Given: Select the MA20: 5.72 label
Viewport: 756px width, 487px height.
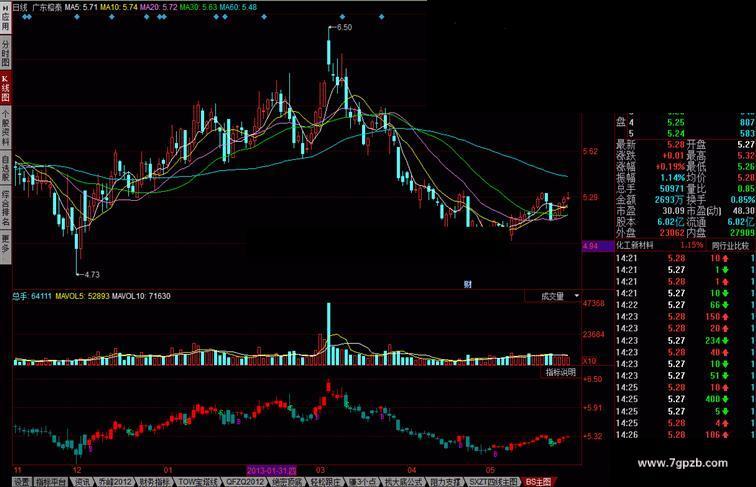Looking at the screenshot, I should [x=158, y=7].
